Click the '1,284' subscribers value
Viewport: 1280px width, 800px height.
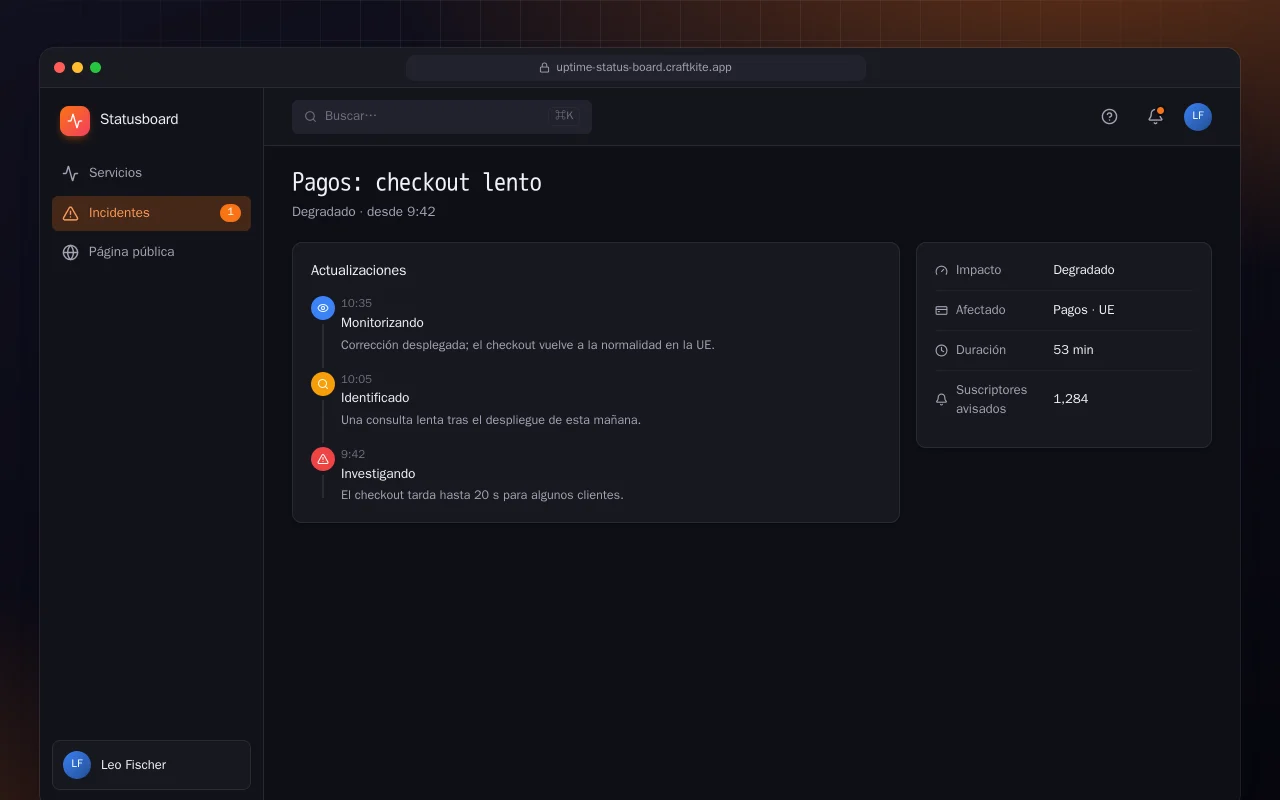point(1070,399)
